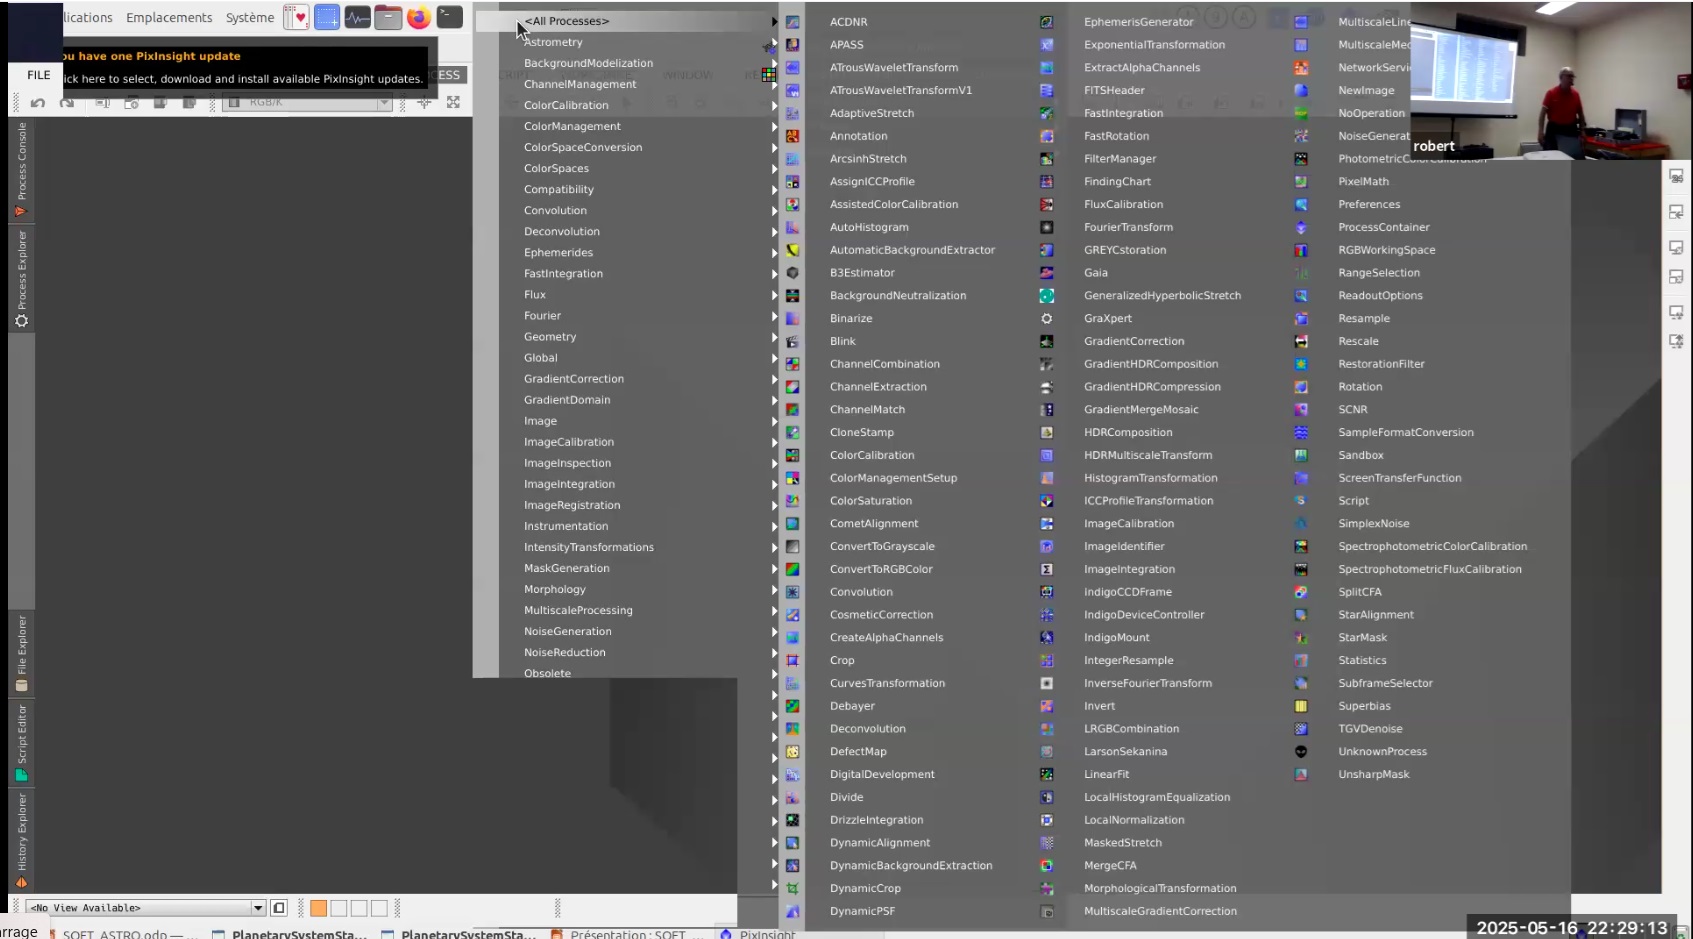Viewport: 1693px width, 939px height.
Task: Open the RGB/K channel dropdown
Action: 306,102
